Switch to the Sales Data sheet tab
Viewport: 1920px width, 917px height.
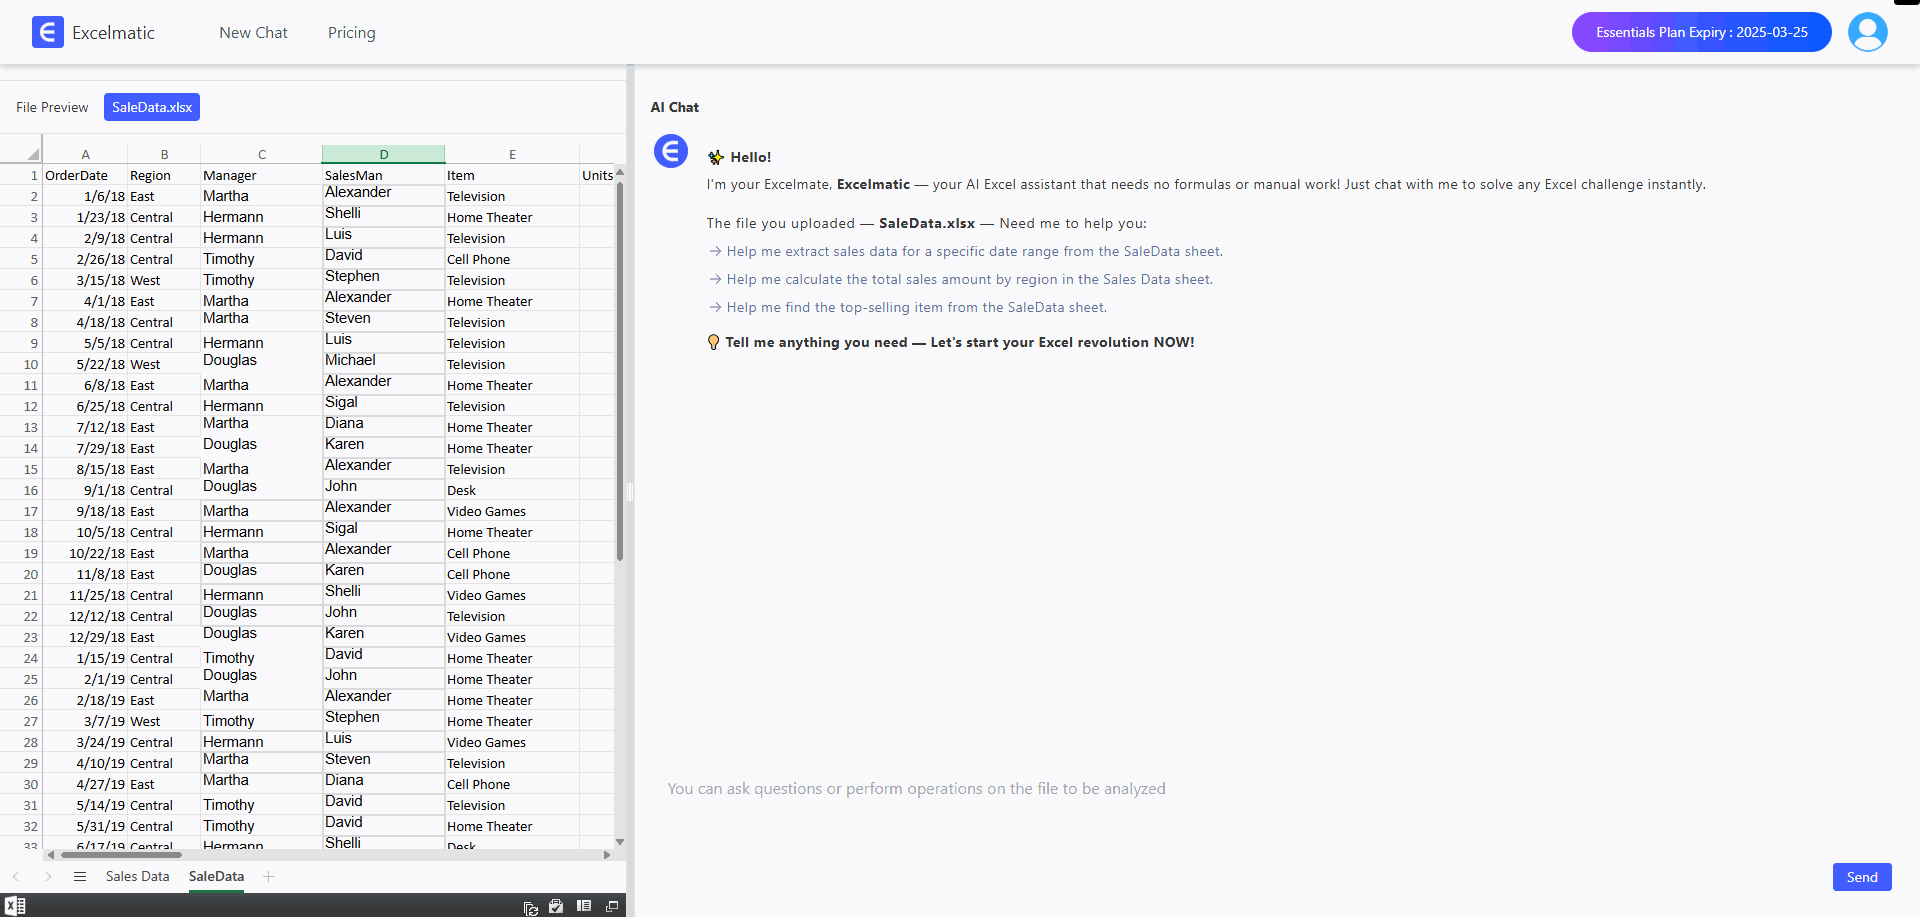[x=137, y=877]
